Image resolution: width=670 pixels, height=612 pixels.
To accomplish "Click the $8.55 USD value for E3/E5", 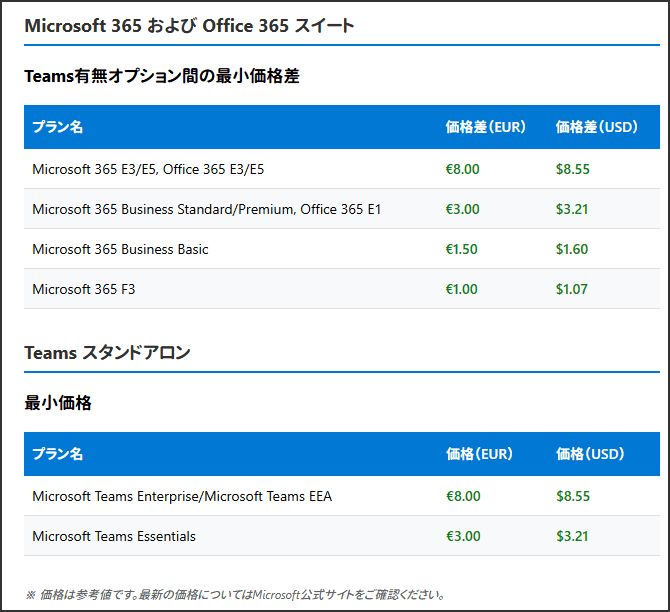I will point(572,169).
